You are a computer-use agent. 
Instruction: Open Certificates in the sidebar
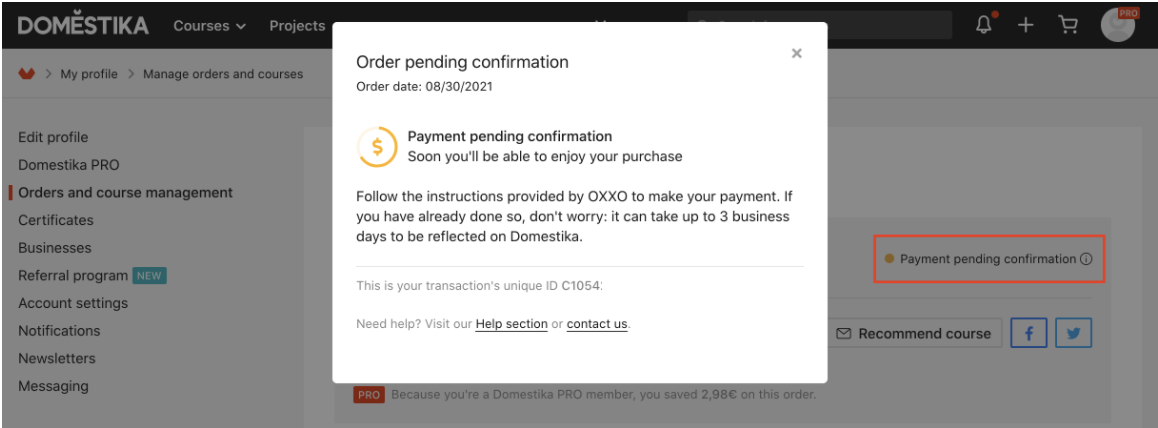pyautogui.click(x=56, y=220)
